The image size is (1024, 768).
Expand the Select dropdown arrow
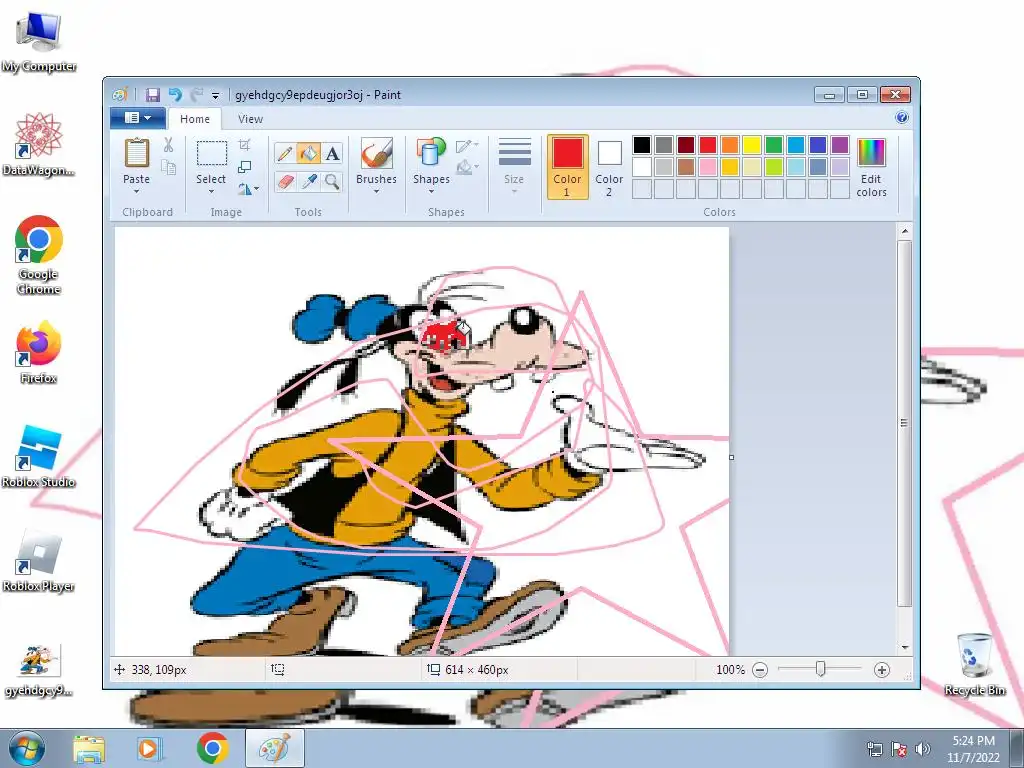click(x=211, y=192)
